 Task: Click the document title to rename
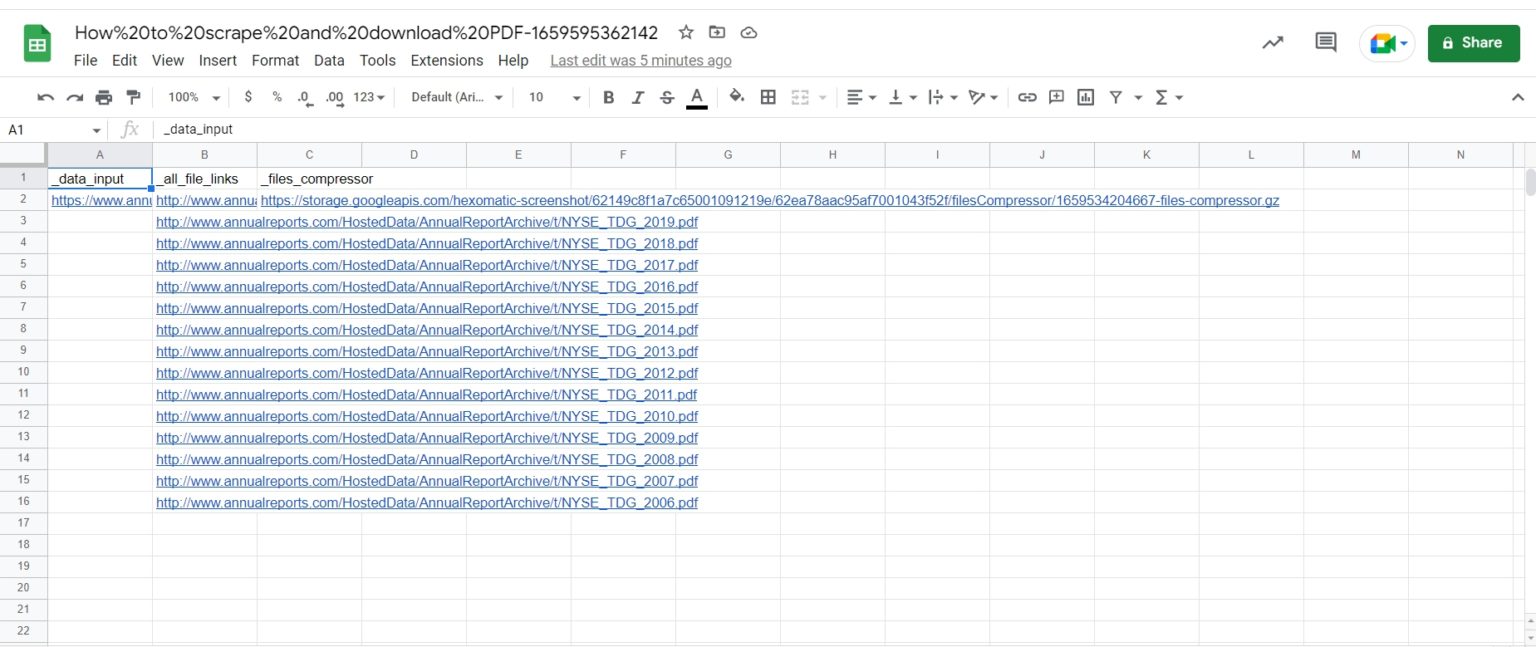point(366,32)
